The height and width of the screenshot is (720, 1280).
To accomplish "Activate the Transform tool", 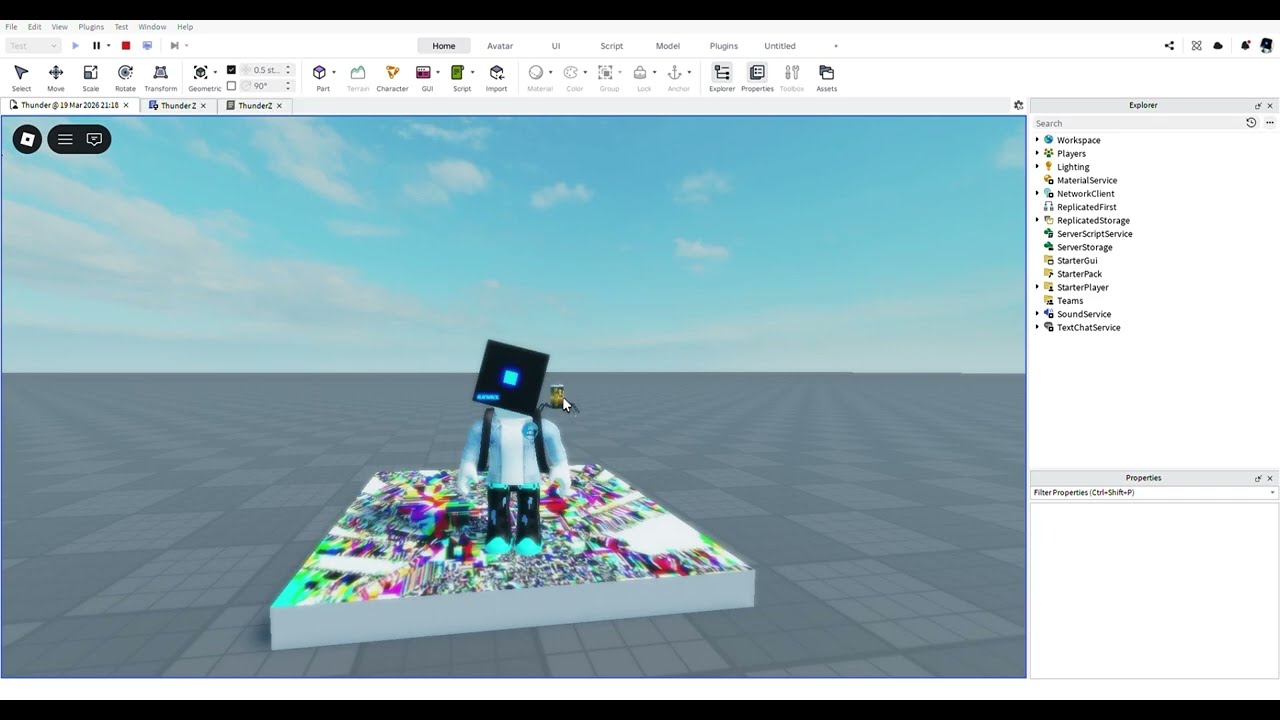I will (160, 77).
